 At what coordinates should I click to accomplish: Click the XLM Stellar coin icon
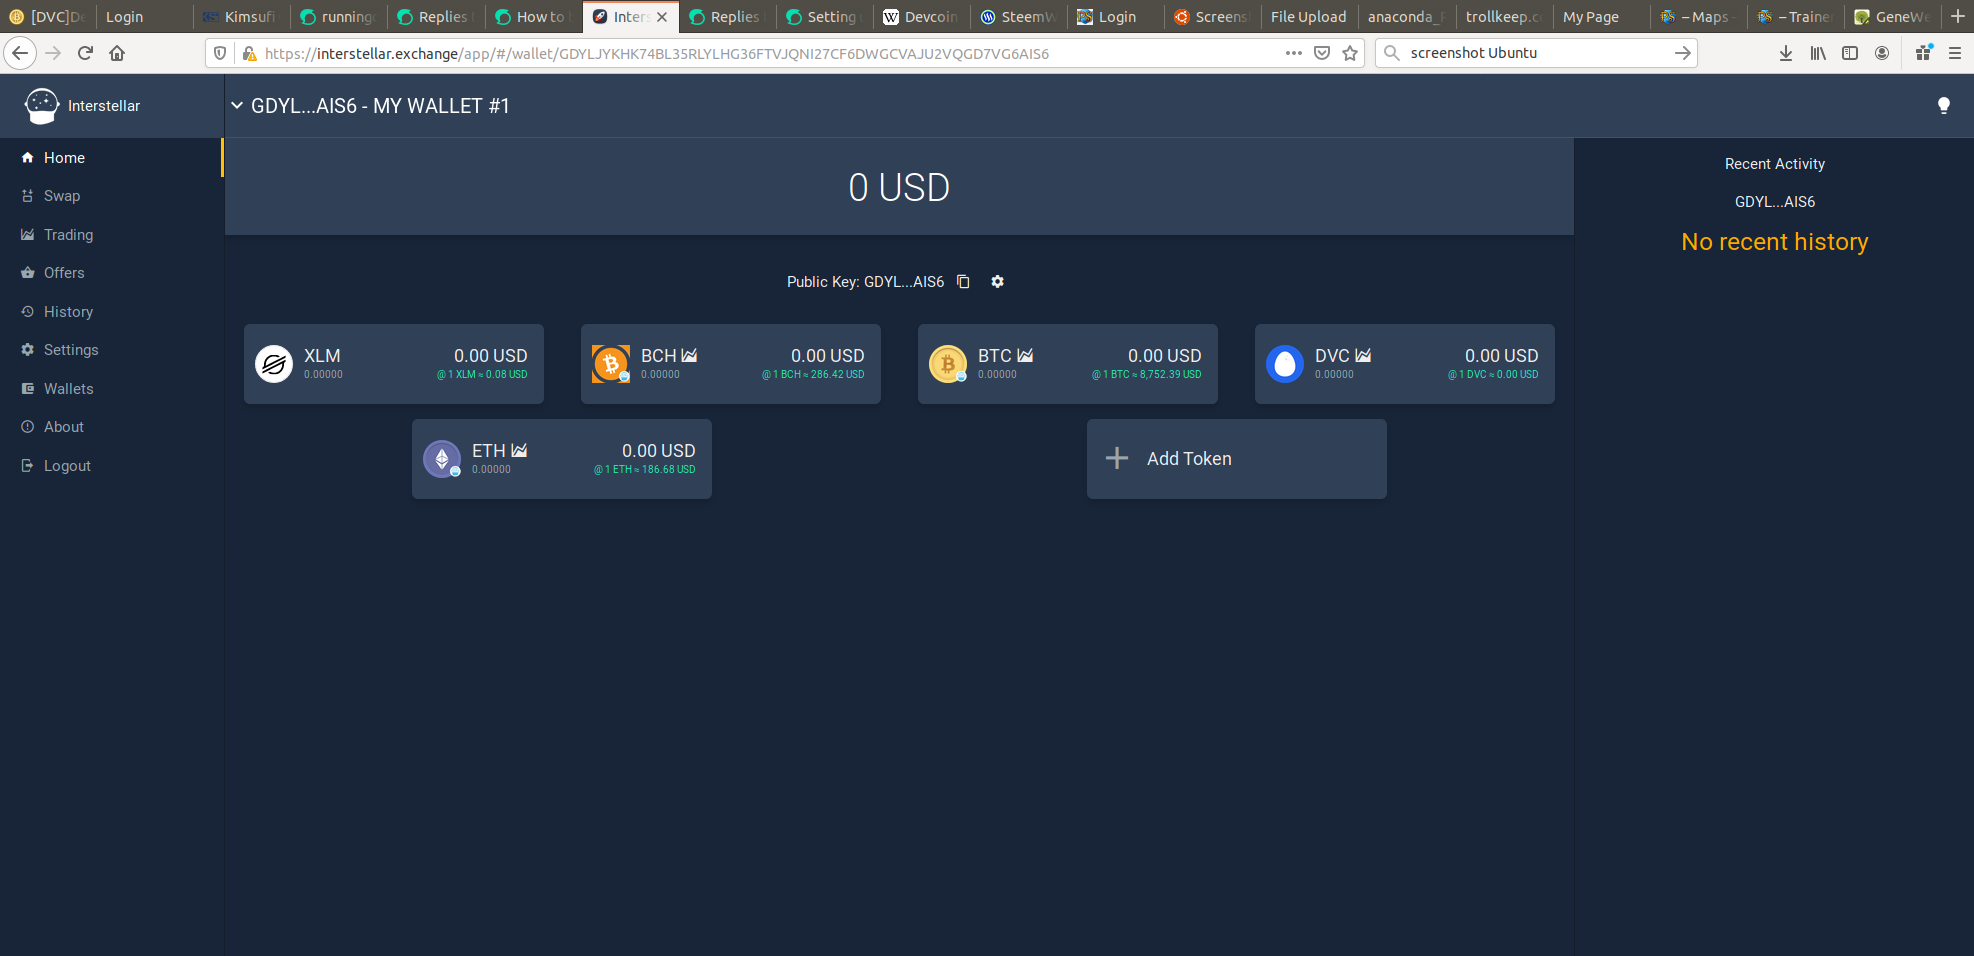274,364
